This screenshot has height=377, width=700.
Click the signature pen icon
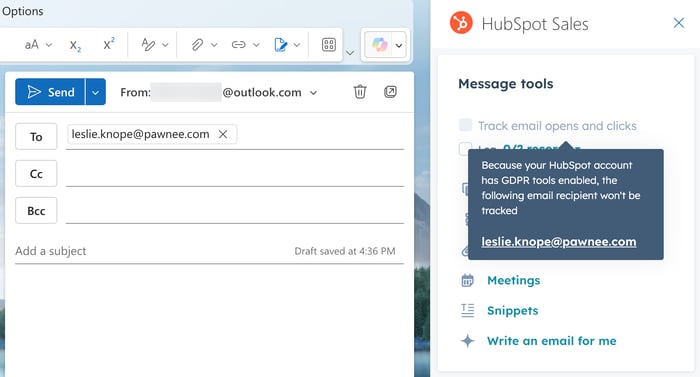click(280, 45)
